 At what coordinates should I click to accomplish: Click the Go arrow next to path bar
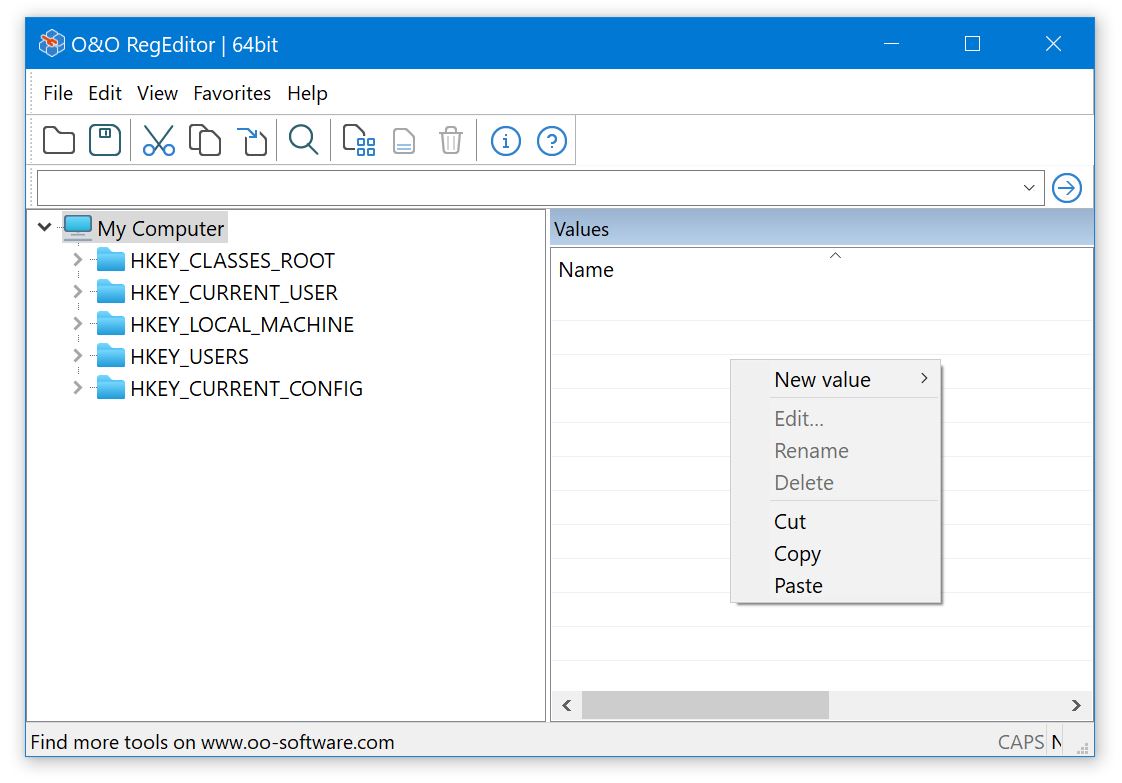click(1067, 188)
